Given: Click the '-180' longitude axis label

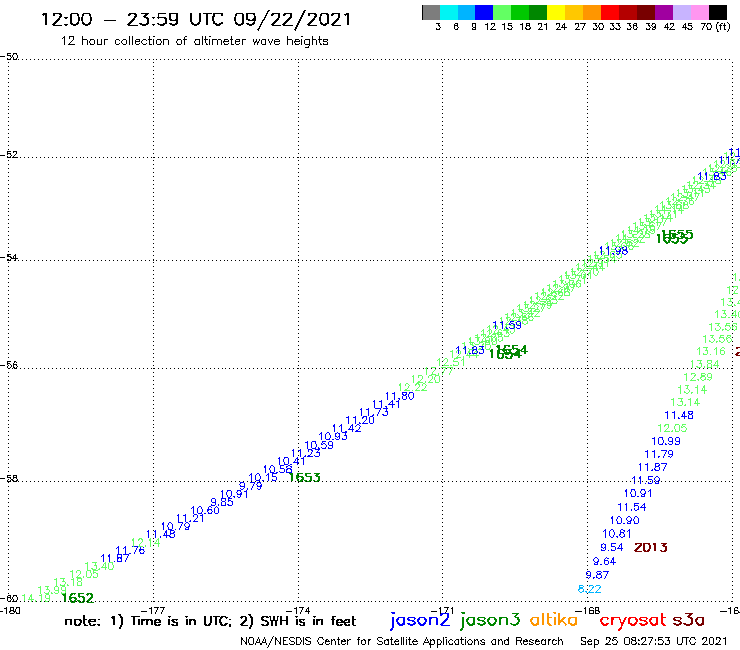Looking at the screenshot, I should pos(10,610).
